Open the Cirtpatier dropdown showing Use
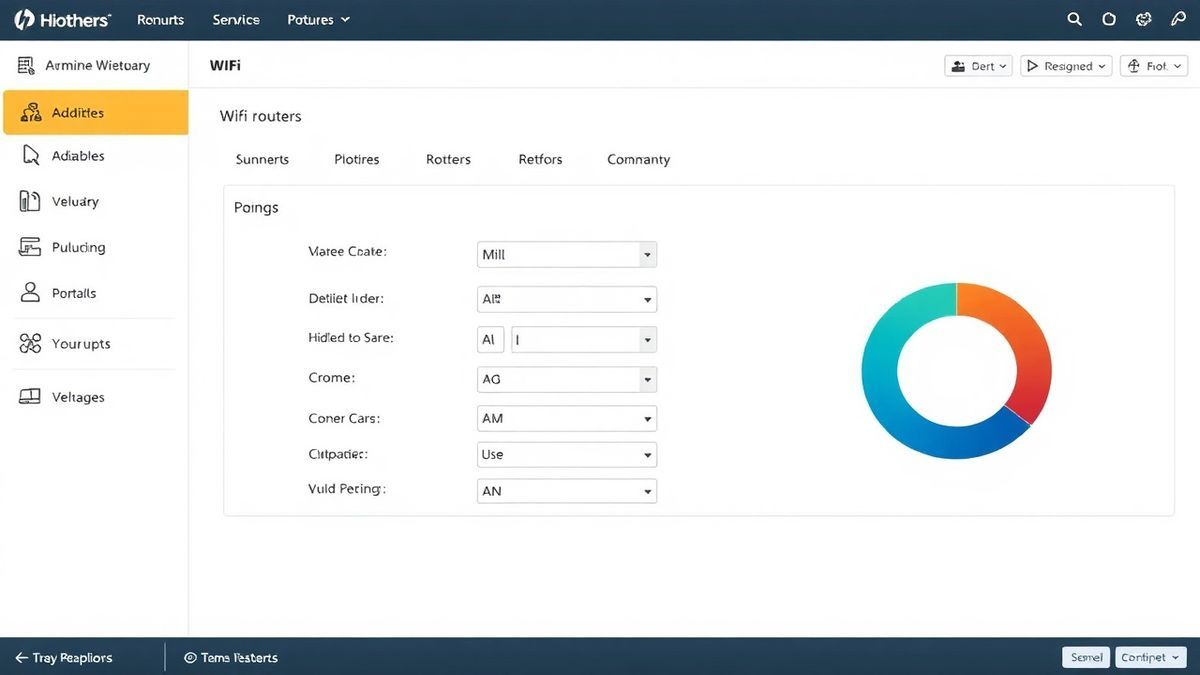 567,454
